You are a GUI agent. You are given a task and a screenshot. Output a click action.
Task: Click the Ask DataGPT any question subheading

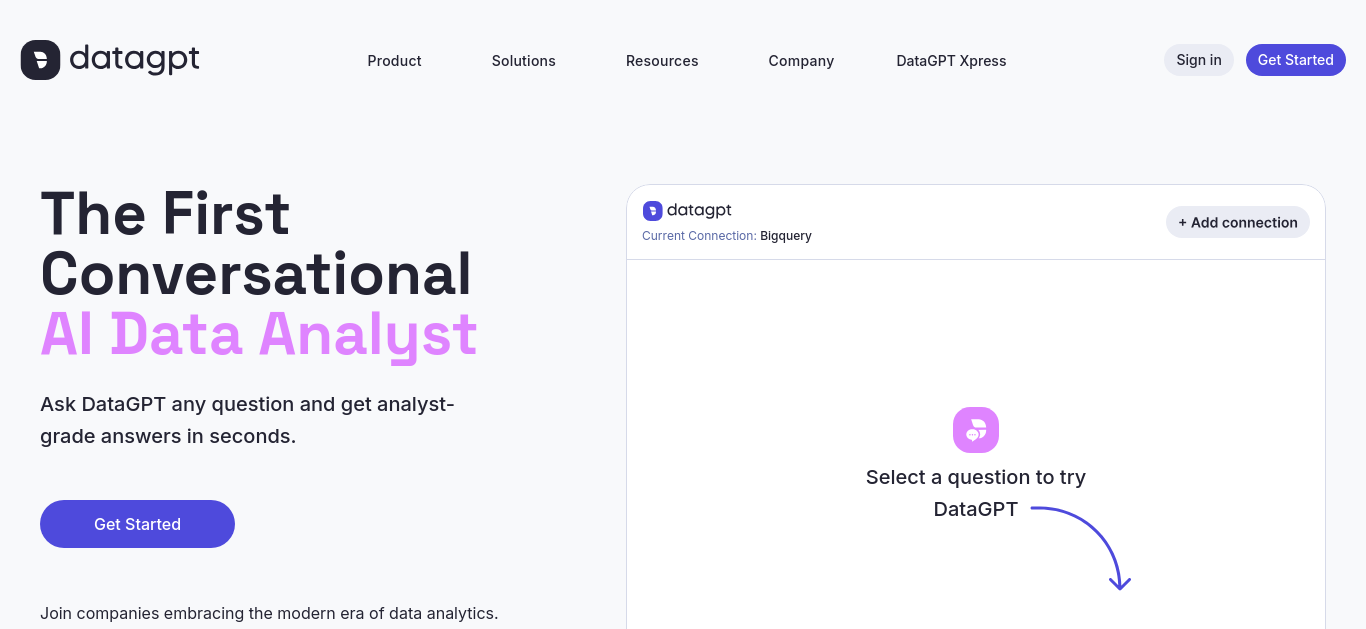point(247,420)
